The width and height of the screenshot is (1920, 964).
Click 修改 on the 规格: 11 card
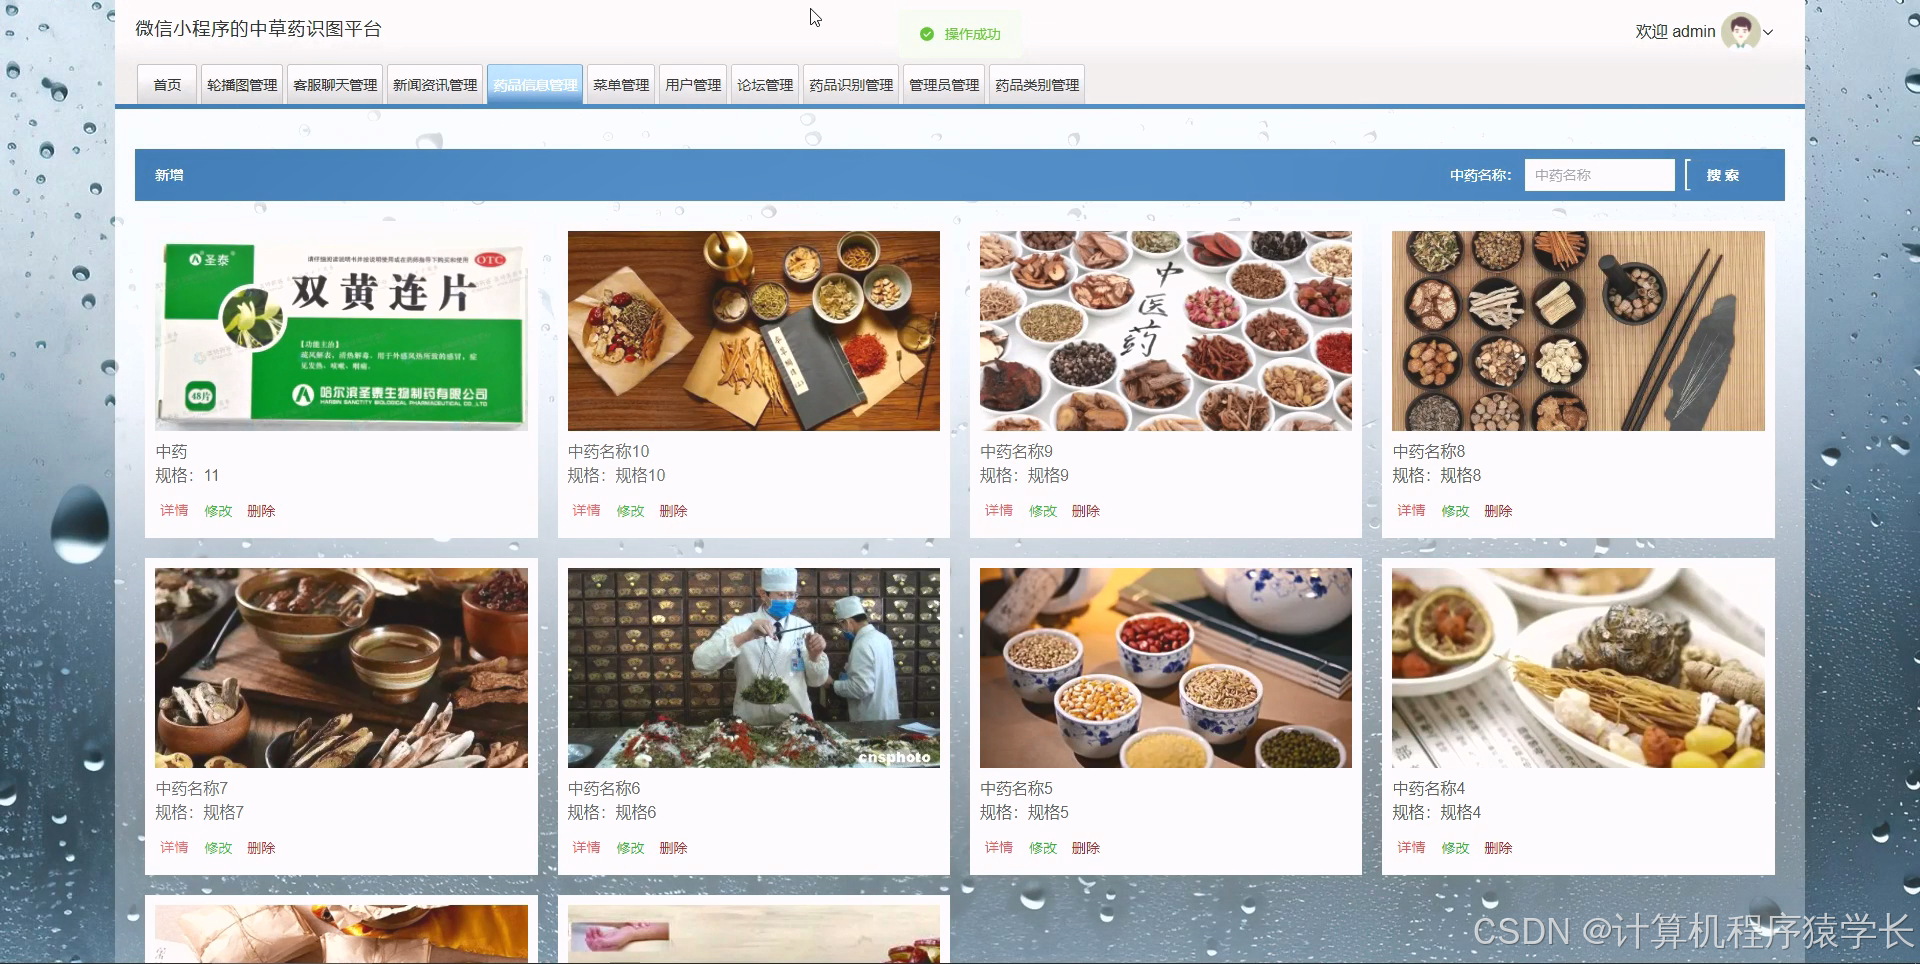[218, 511]
